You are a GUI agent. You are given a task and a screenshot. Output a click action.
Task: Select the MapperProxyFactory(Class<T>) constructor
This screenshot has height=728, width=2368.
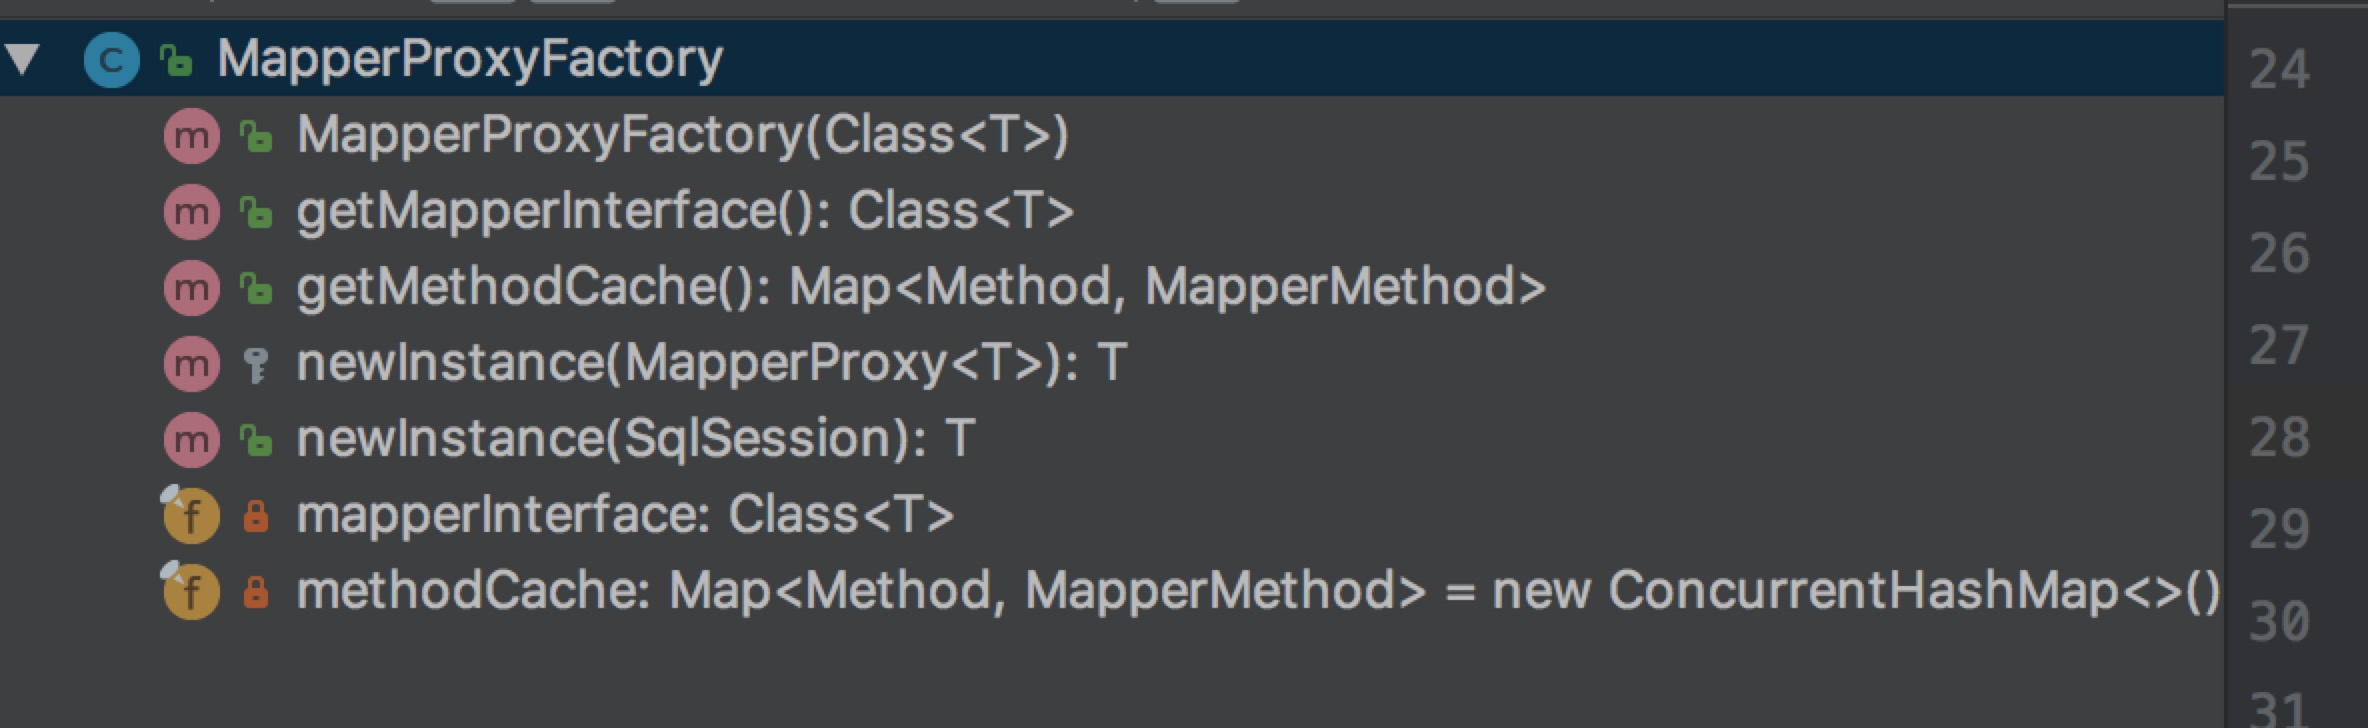click(683, 135)
